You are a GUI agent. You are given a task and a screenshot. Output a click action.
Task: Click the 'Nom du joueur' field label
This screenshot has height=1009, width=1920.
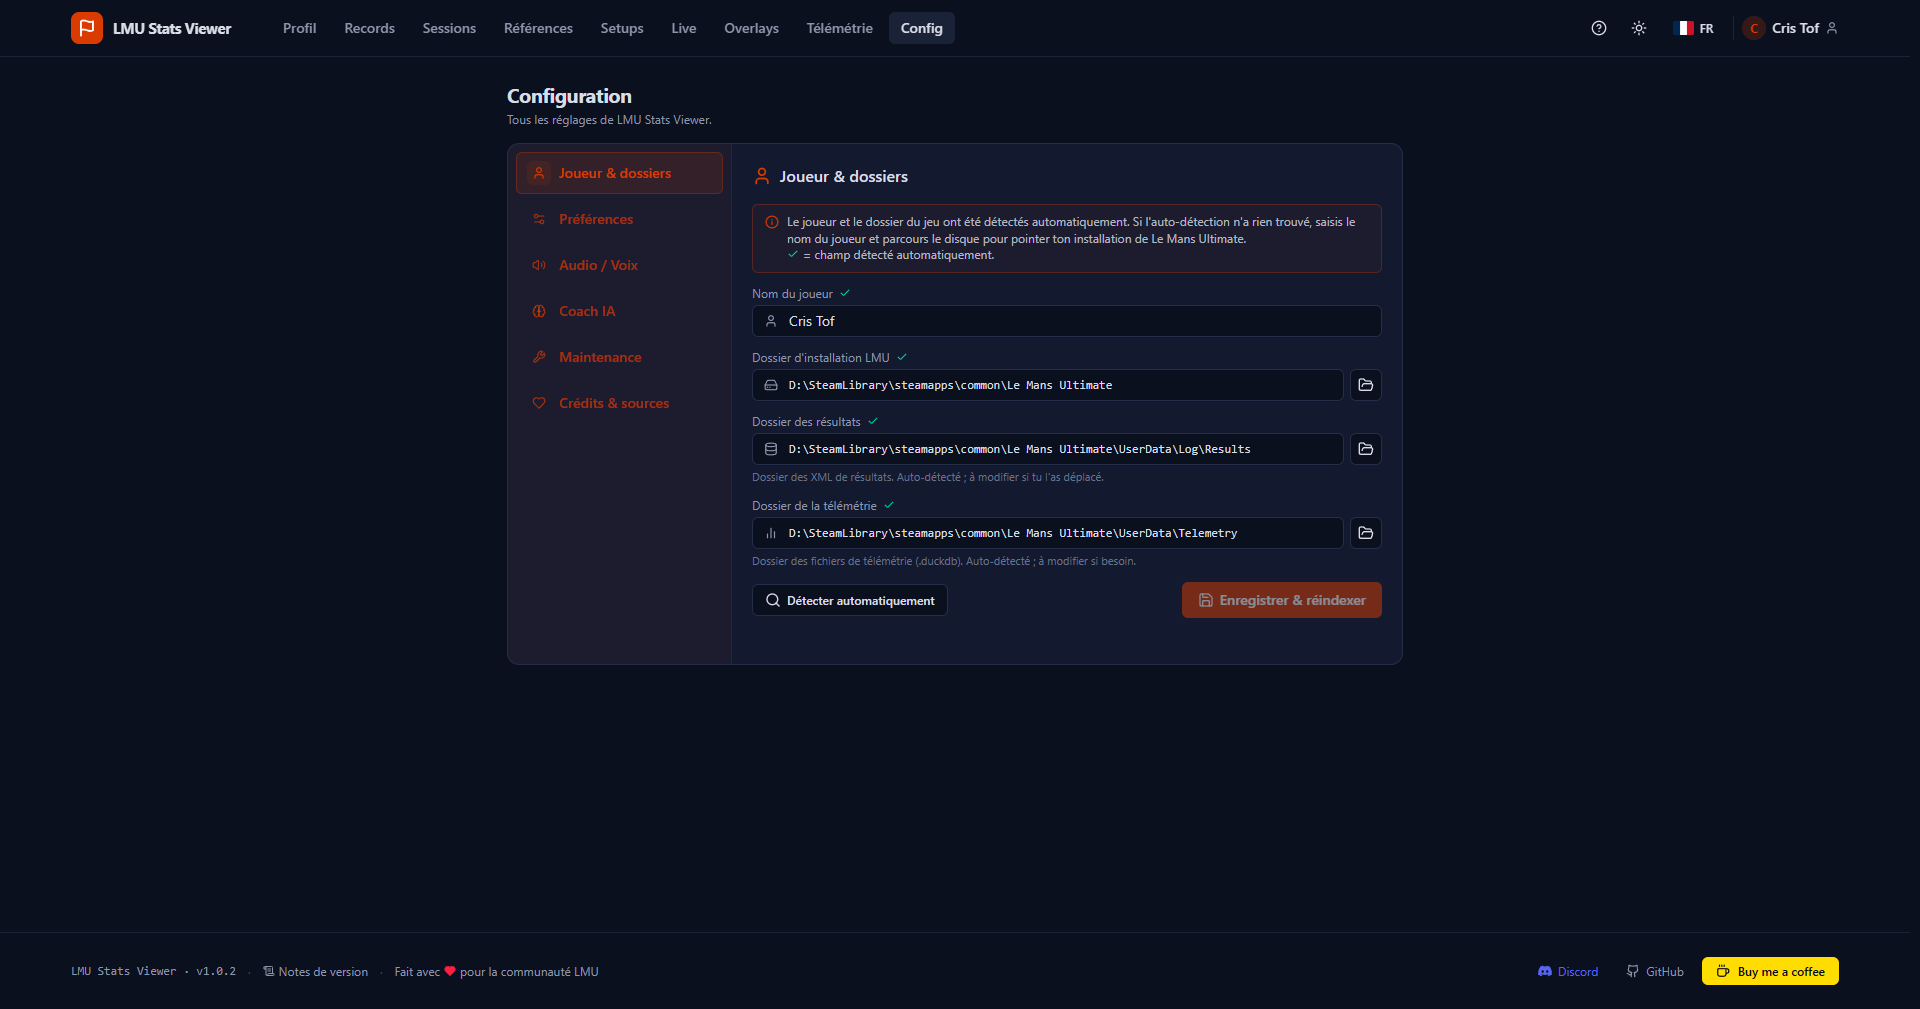click(x=792, y=294)
